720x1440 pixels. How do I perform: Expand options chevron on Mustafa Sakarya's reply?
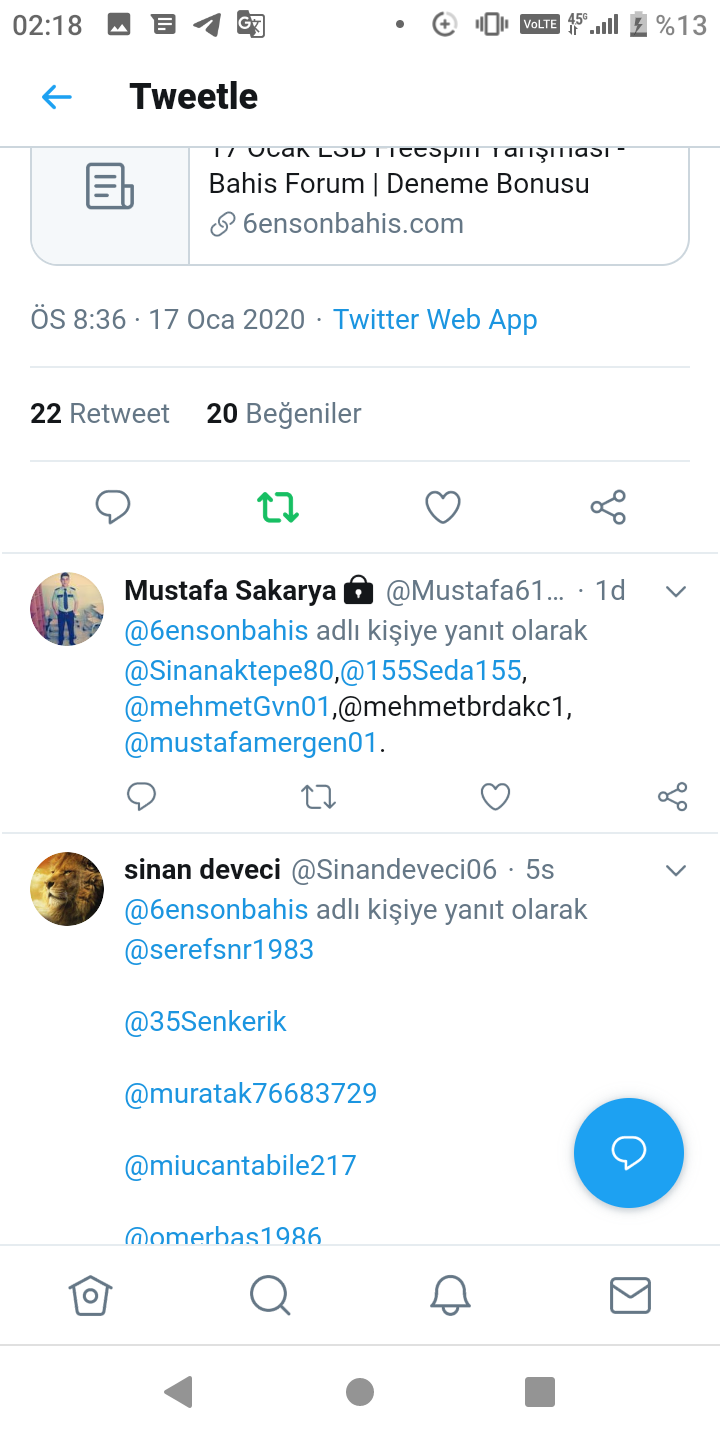pos(676,592)
